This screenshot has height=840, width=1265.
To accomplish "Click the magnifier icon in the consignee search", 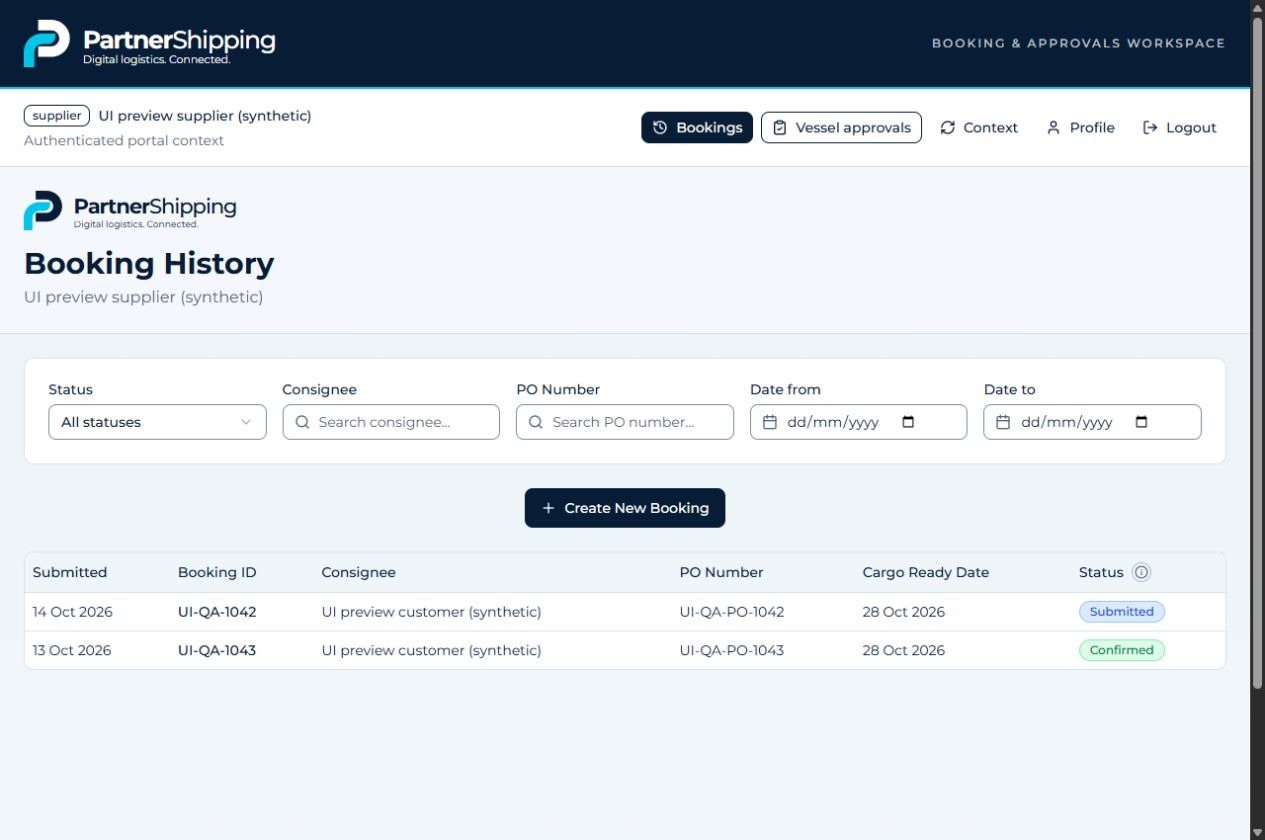I will tap(302, 422).
